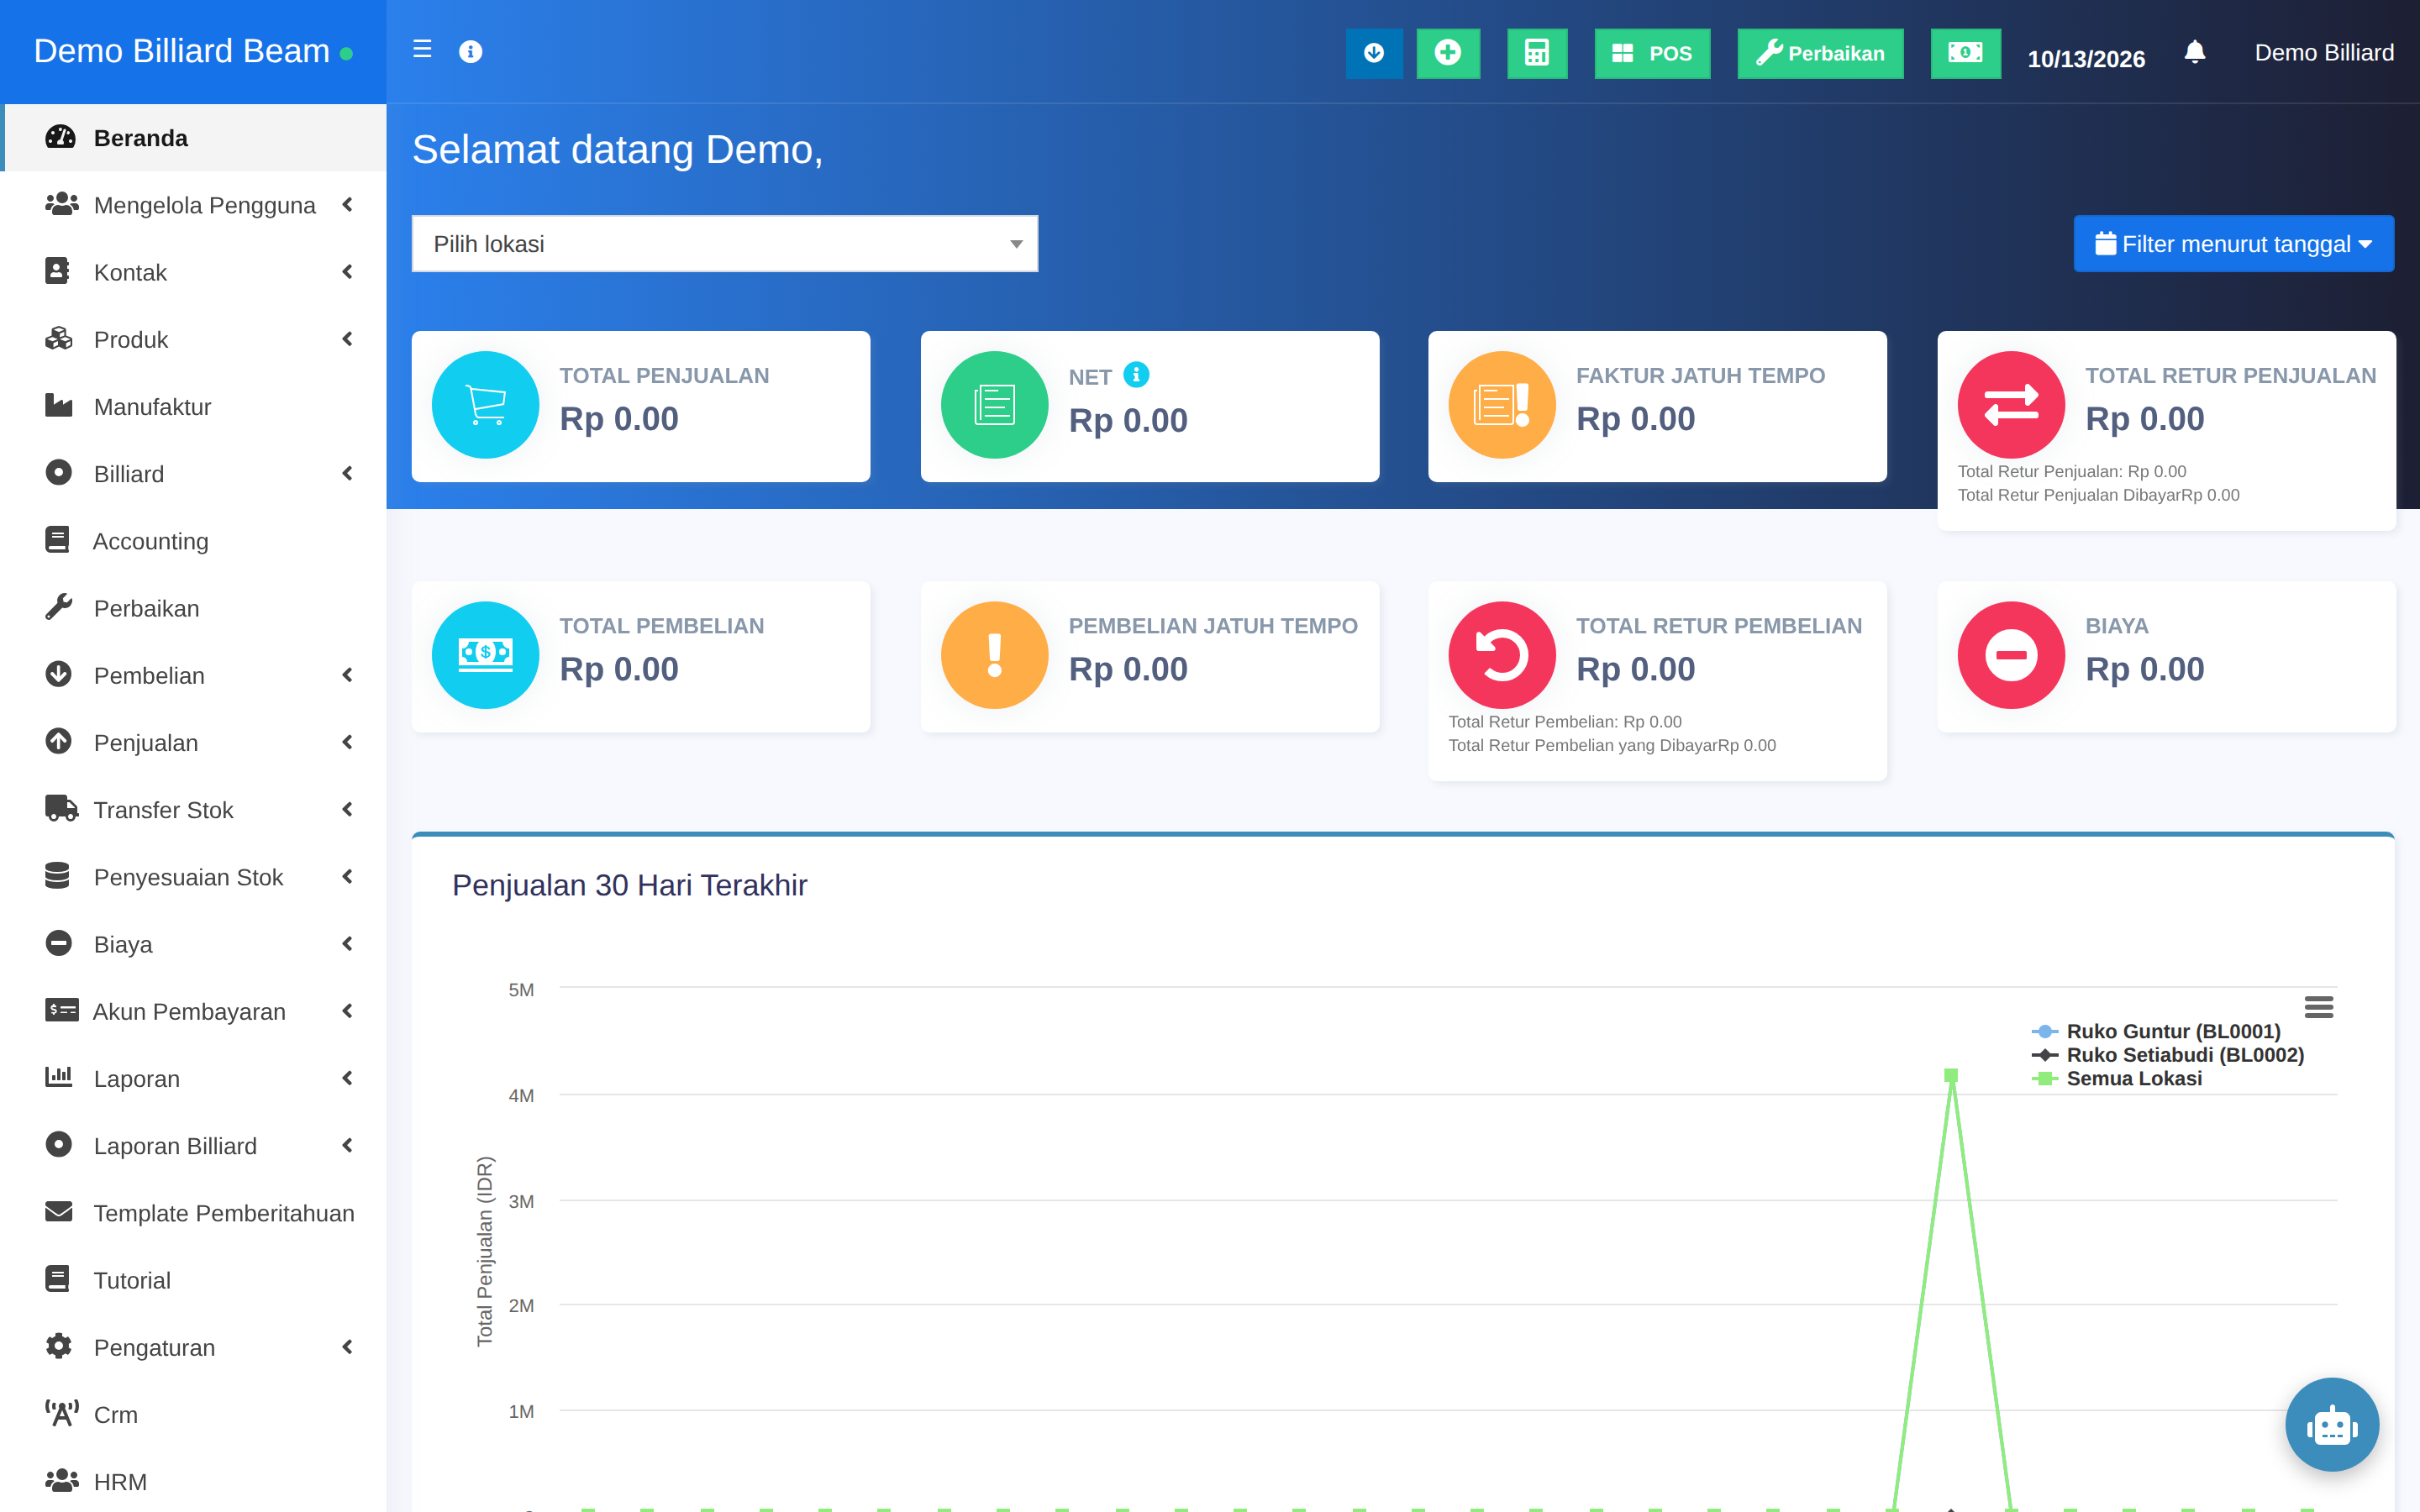
Task: Expand Mengelola Pengguna sidebar menu
Action: pyautogui.click(x=193, y=205)
